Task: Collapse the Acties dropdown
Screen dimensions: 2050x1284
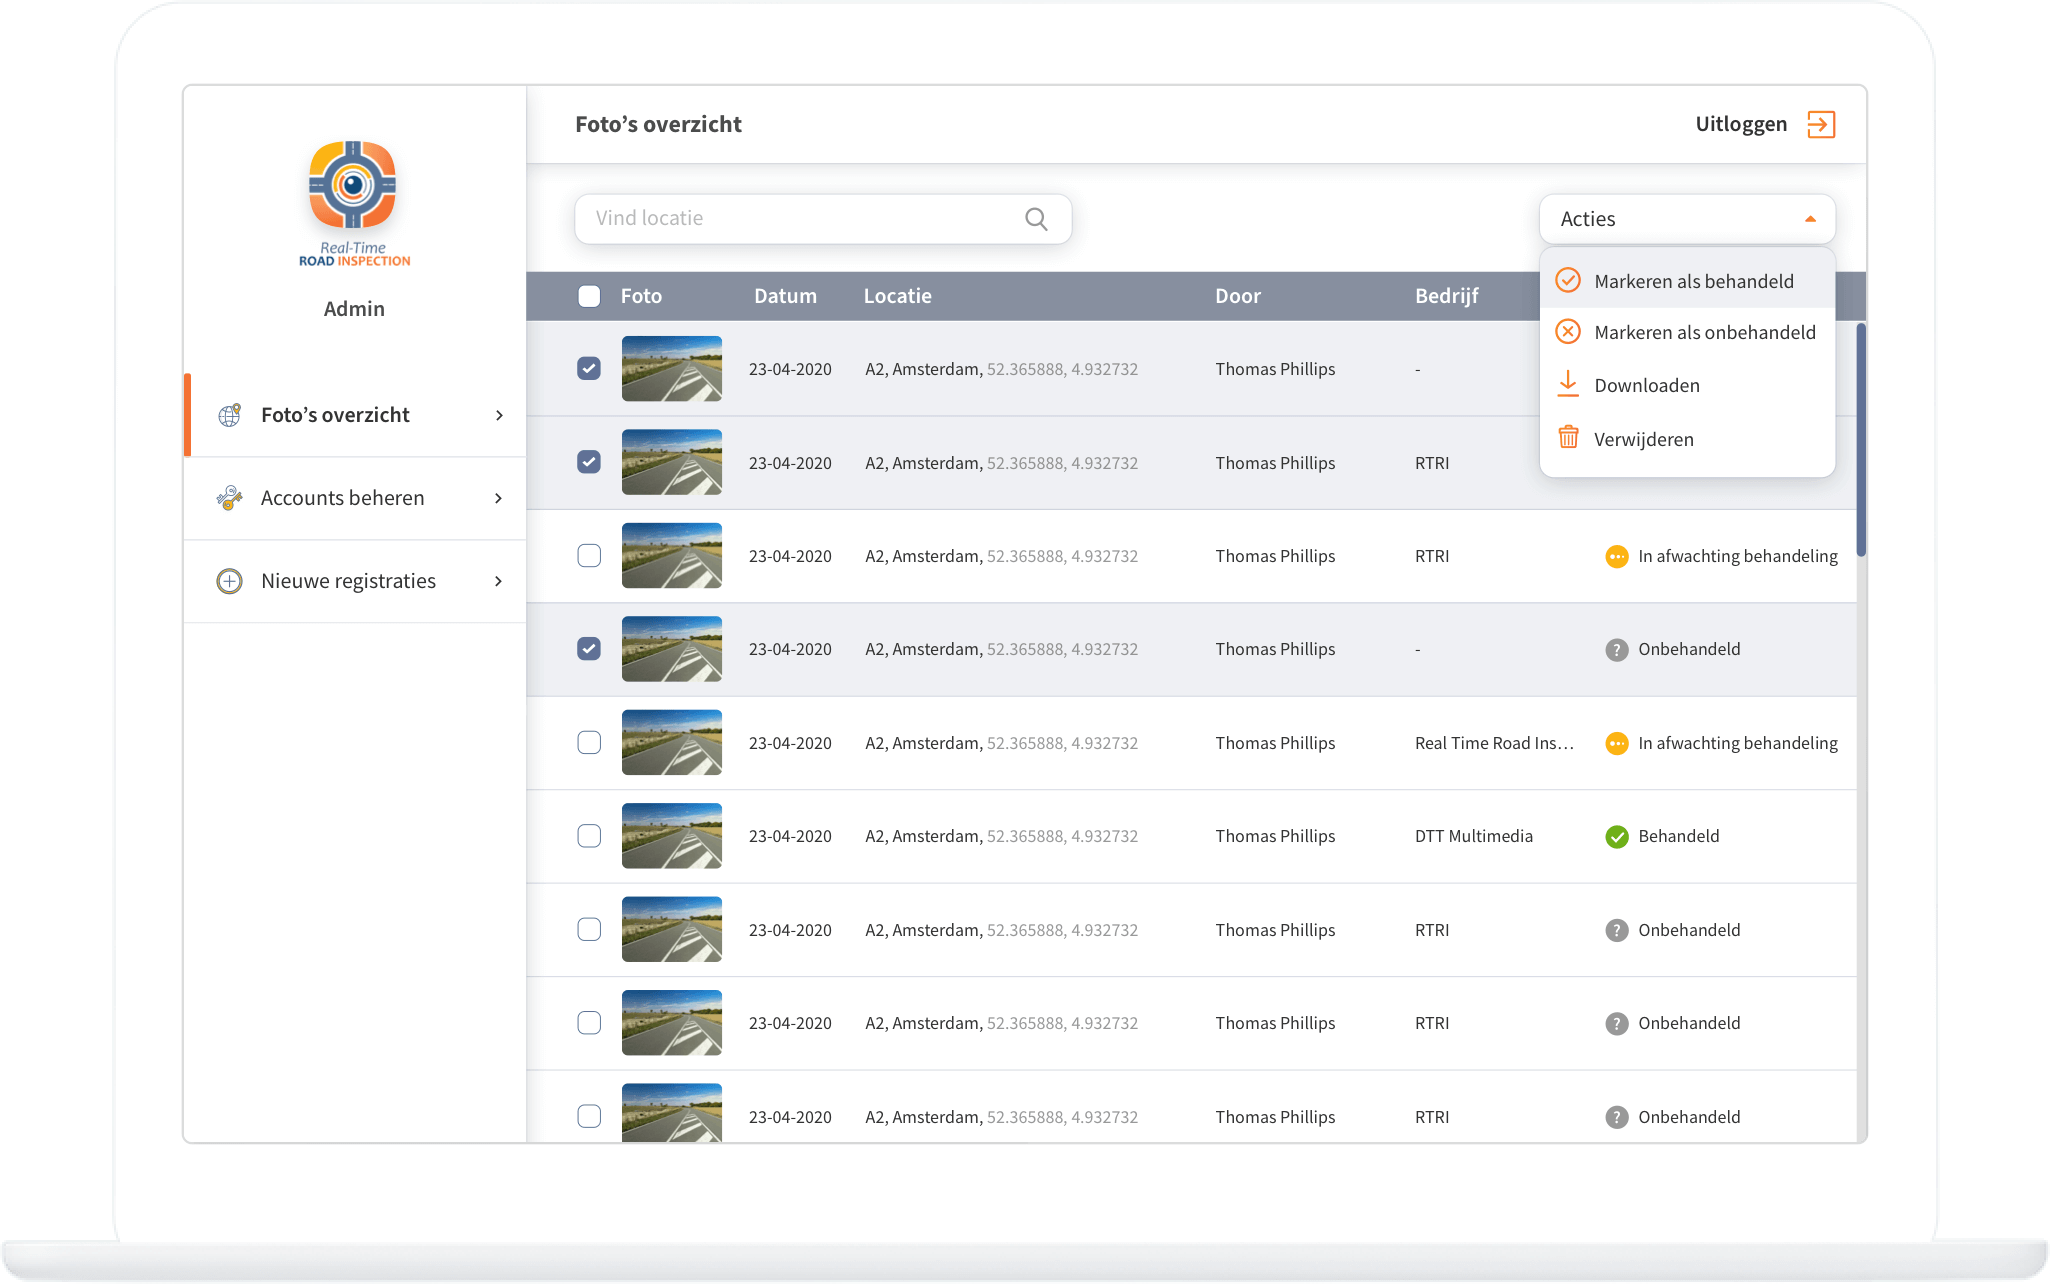Action: [1687, 219]
